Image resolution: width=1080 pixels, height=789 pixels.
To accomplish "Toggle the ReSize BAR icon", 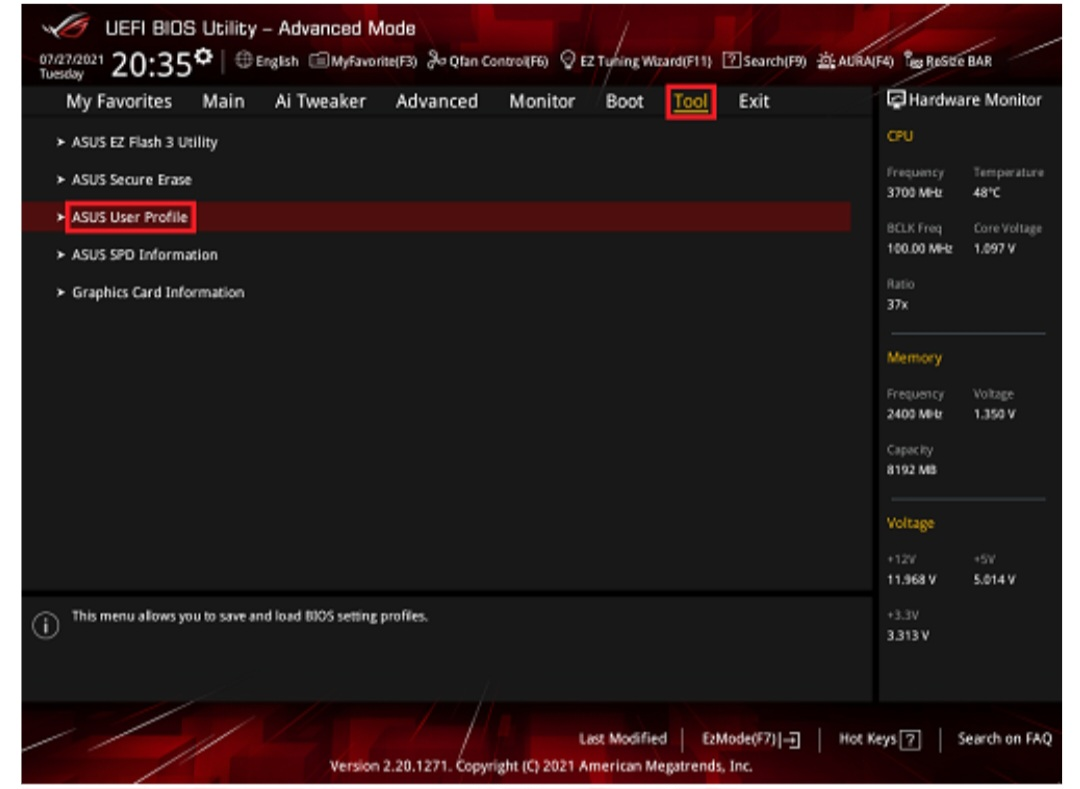I will tap(913, 61).
